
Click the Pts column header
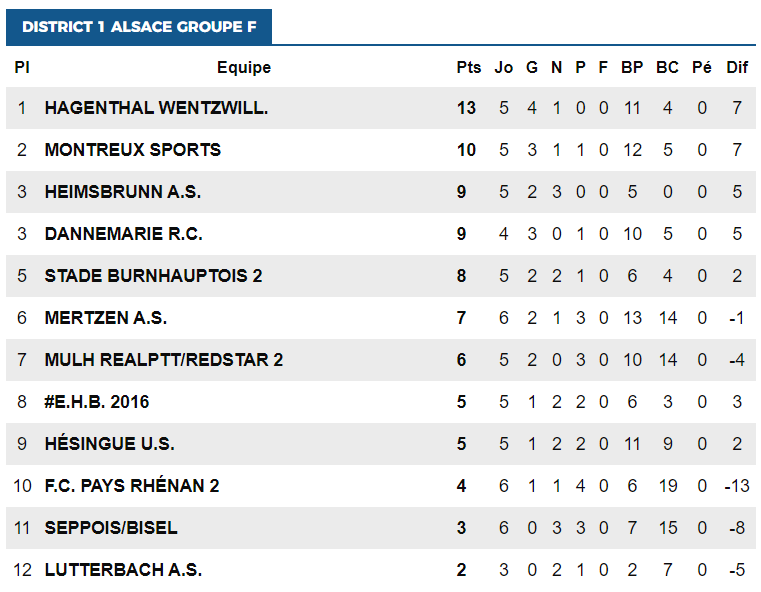point(468,68)
